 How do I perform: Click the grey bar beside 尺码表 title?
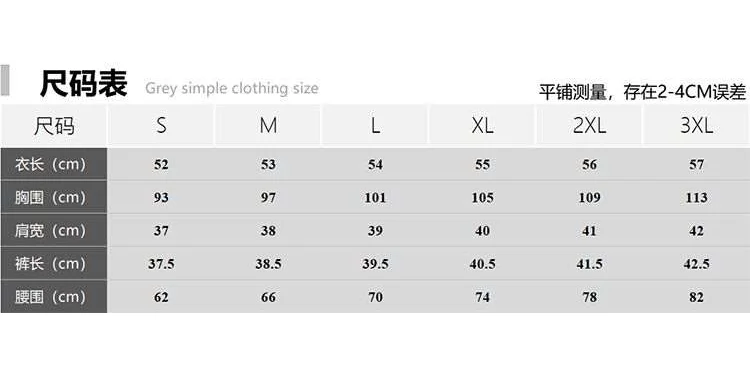tap(5, 80)
